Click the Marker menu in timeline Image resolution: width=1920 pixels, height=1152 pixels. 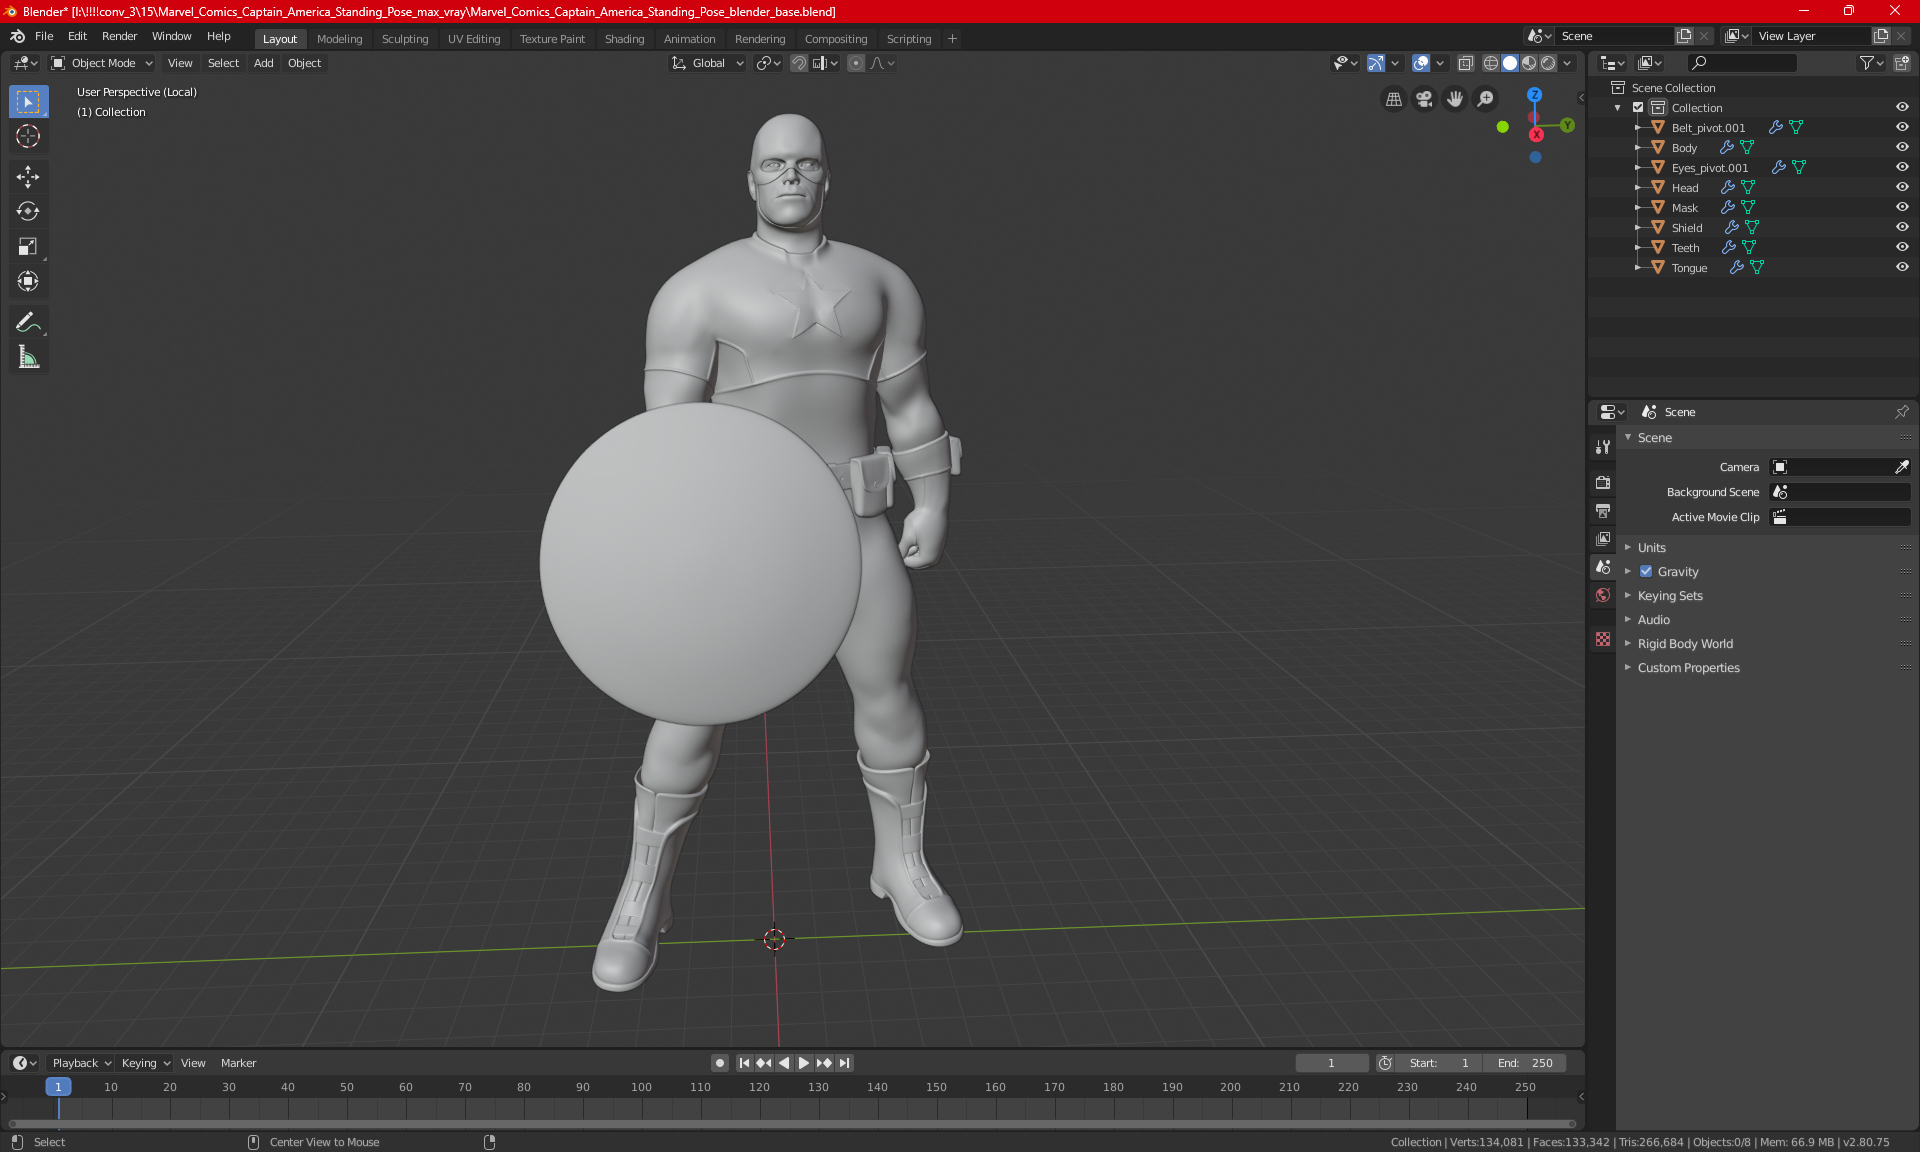pyautogui.click(x=238, y=1063)
